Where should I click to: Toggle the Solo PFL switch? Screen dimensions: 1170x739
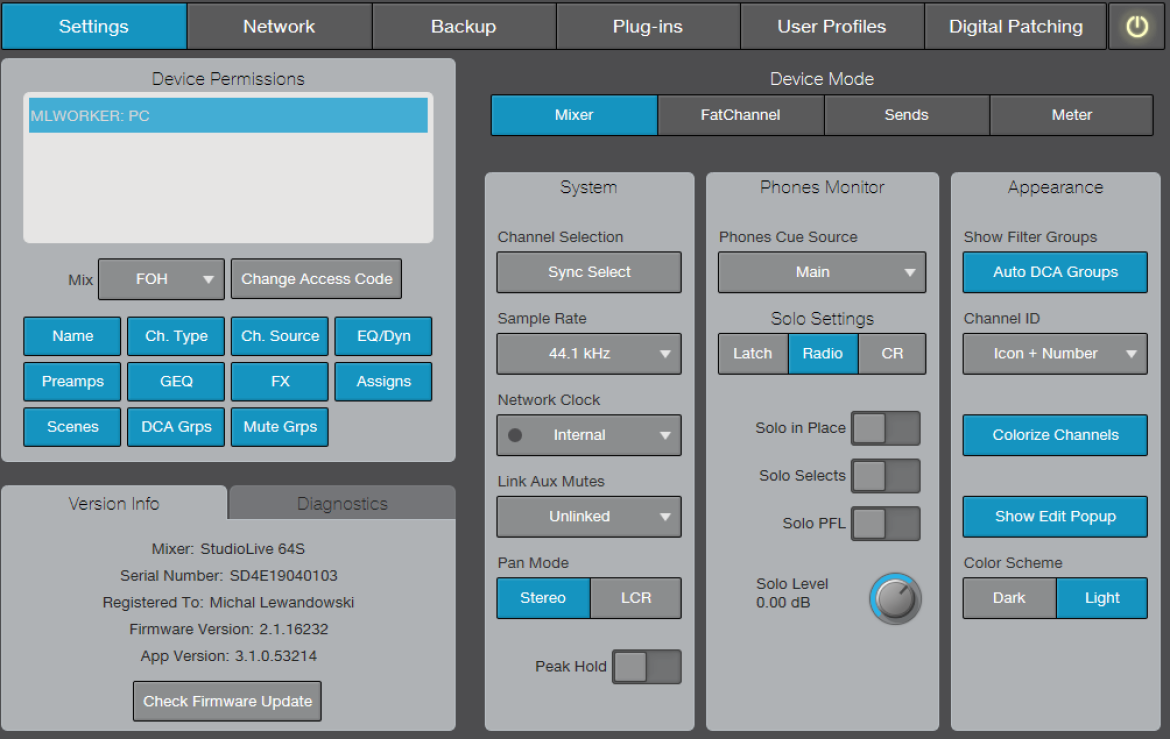coord(886,524)
